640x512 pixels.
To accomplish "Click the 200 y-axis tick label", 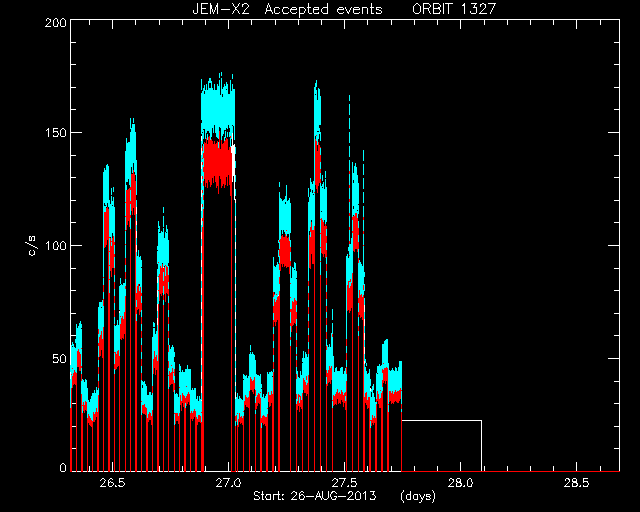I will click(x=56, y=23).
